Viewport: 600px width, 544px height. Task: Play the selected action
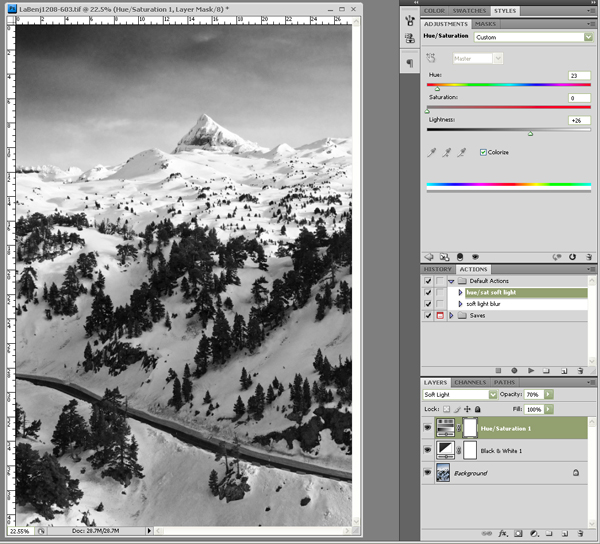pos(530,371)
